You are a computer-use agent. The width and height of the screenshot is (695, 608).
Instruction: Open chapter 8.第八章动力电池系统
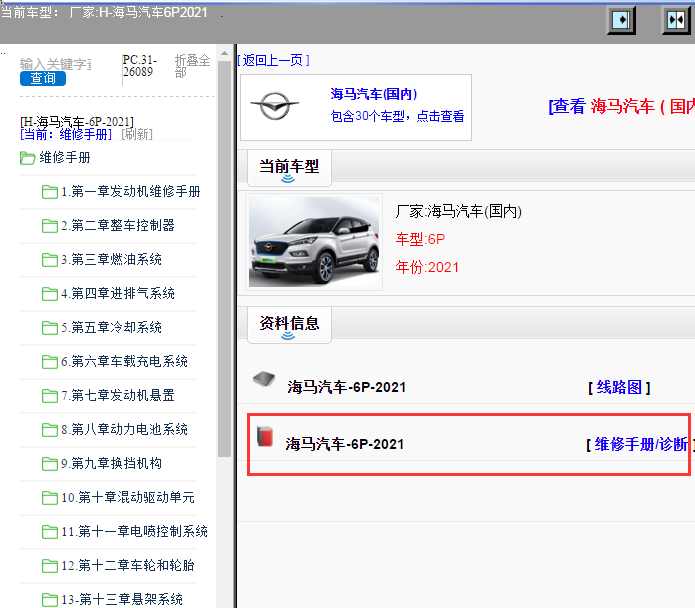click(125, 429)
